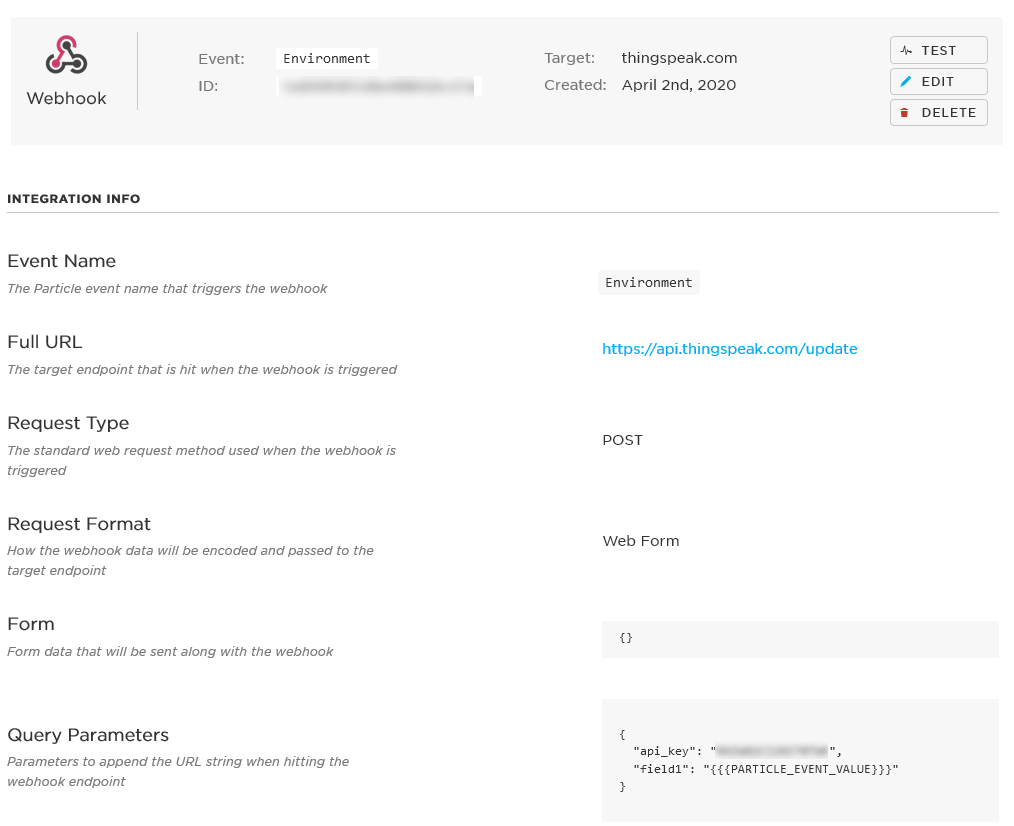
Task: Click the Environment value under Event Name
Action: coord(649,283)
